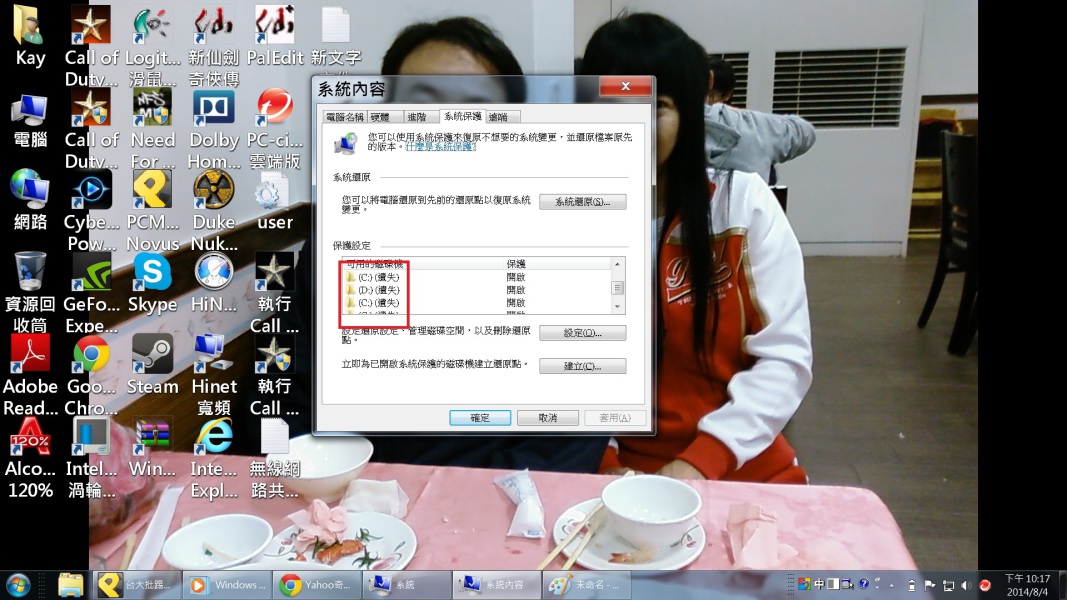Launch Internet Explorer desktop shortcut

(x=214, y=458)
